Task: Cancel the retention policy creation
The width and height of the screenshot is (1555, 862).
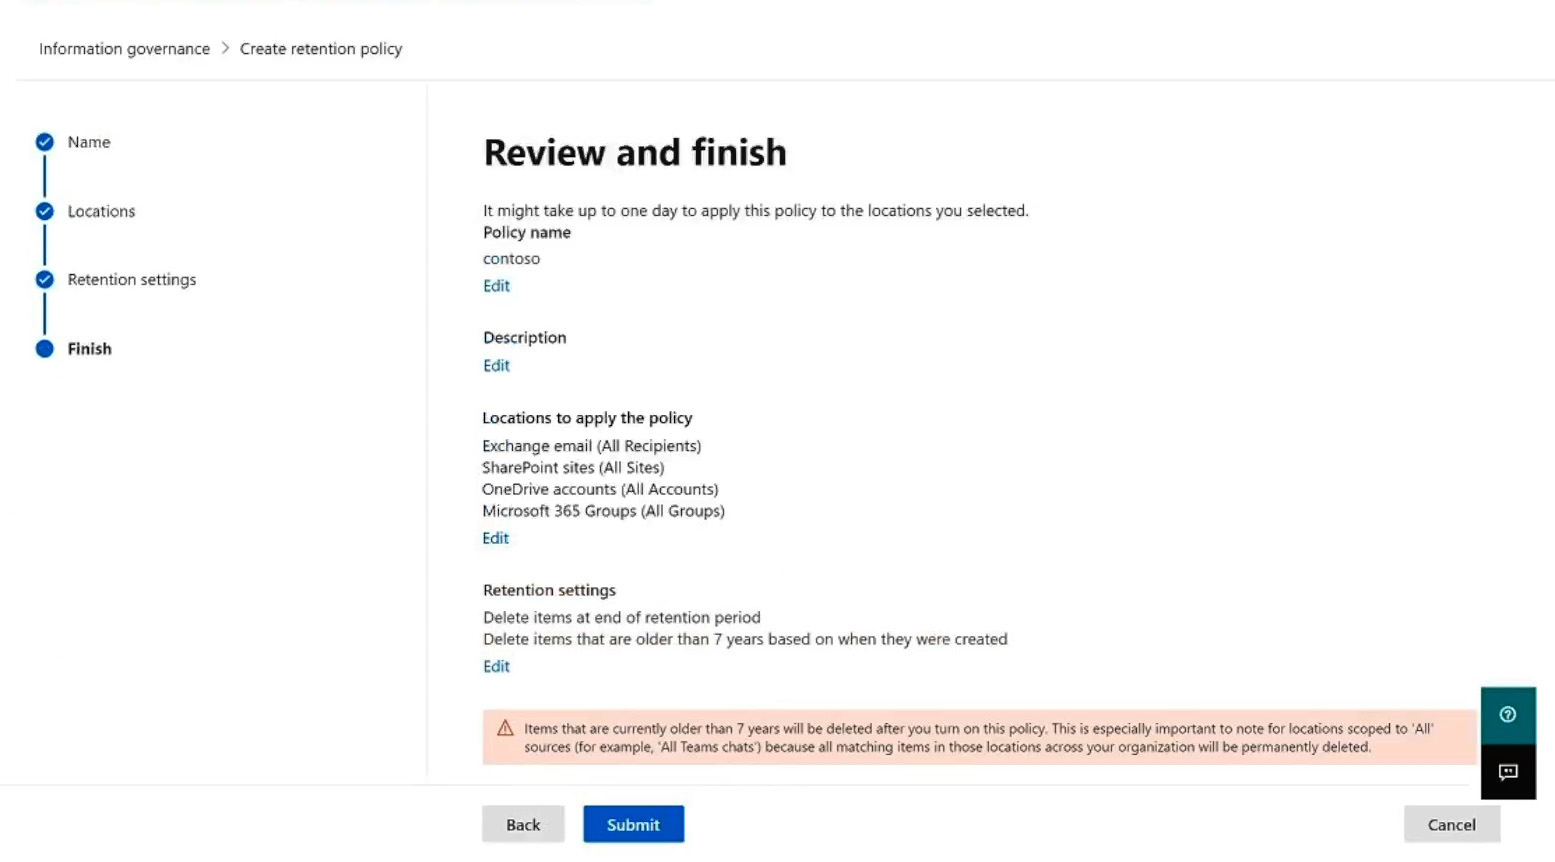Action: pos(1451,825)
